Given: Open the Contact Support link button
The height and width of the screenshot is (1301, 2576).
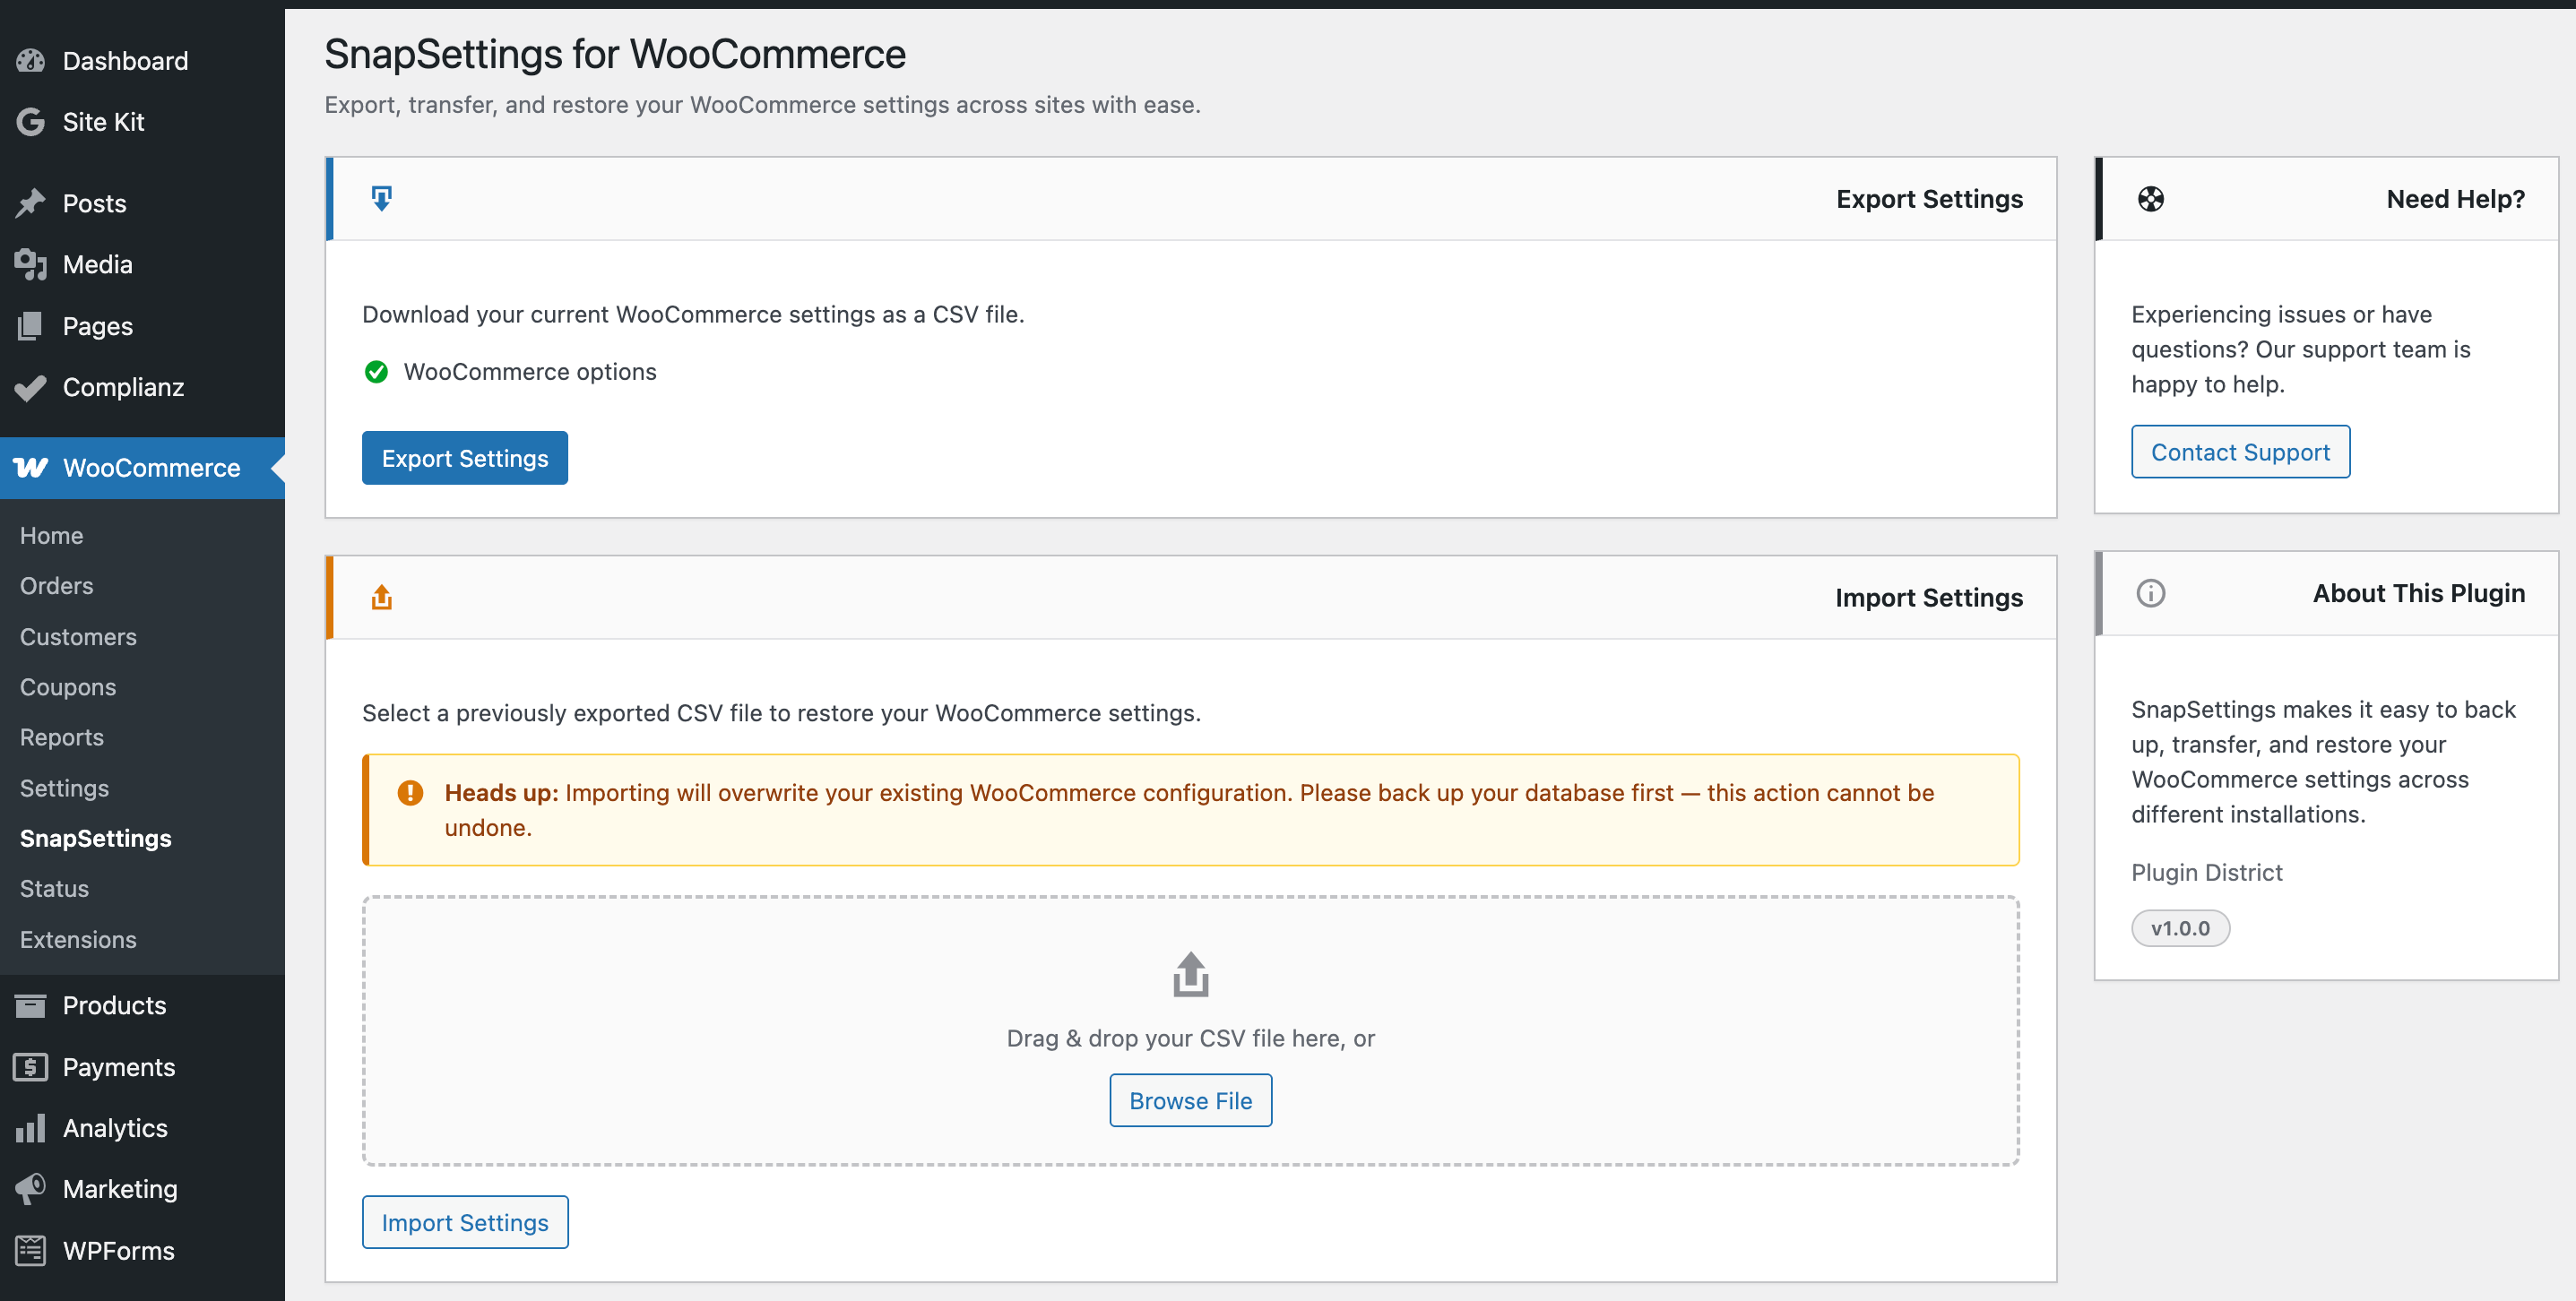Looking at the screenshot, I should click(2240, 452).
